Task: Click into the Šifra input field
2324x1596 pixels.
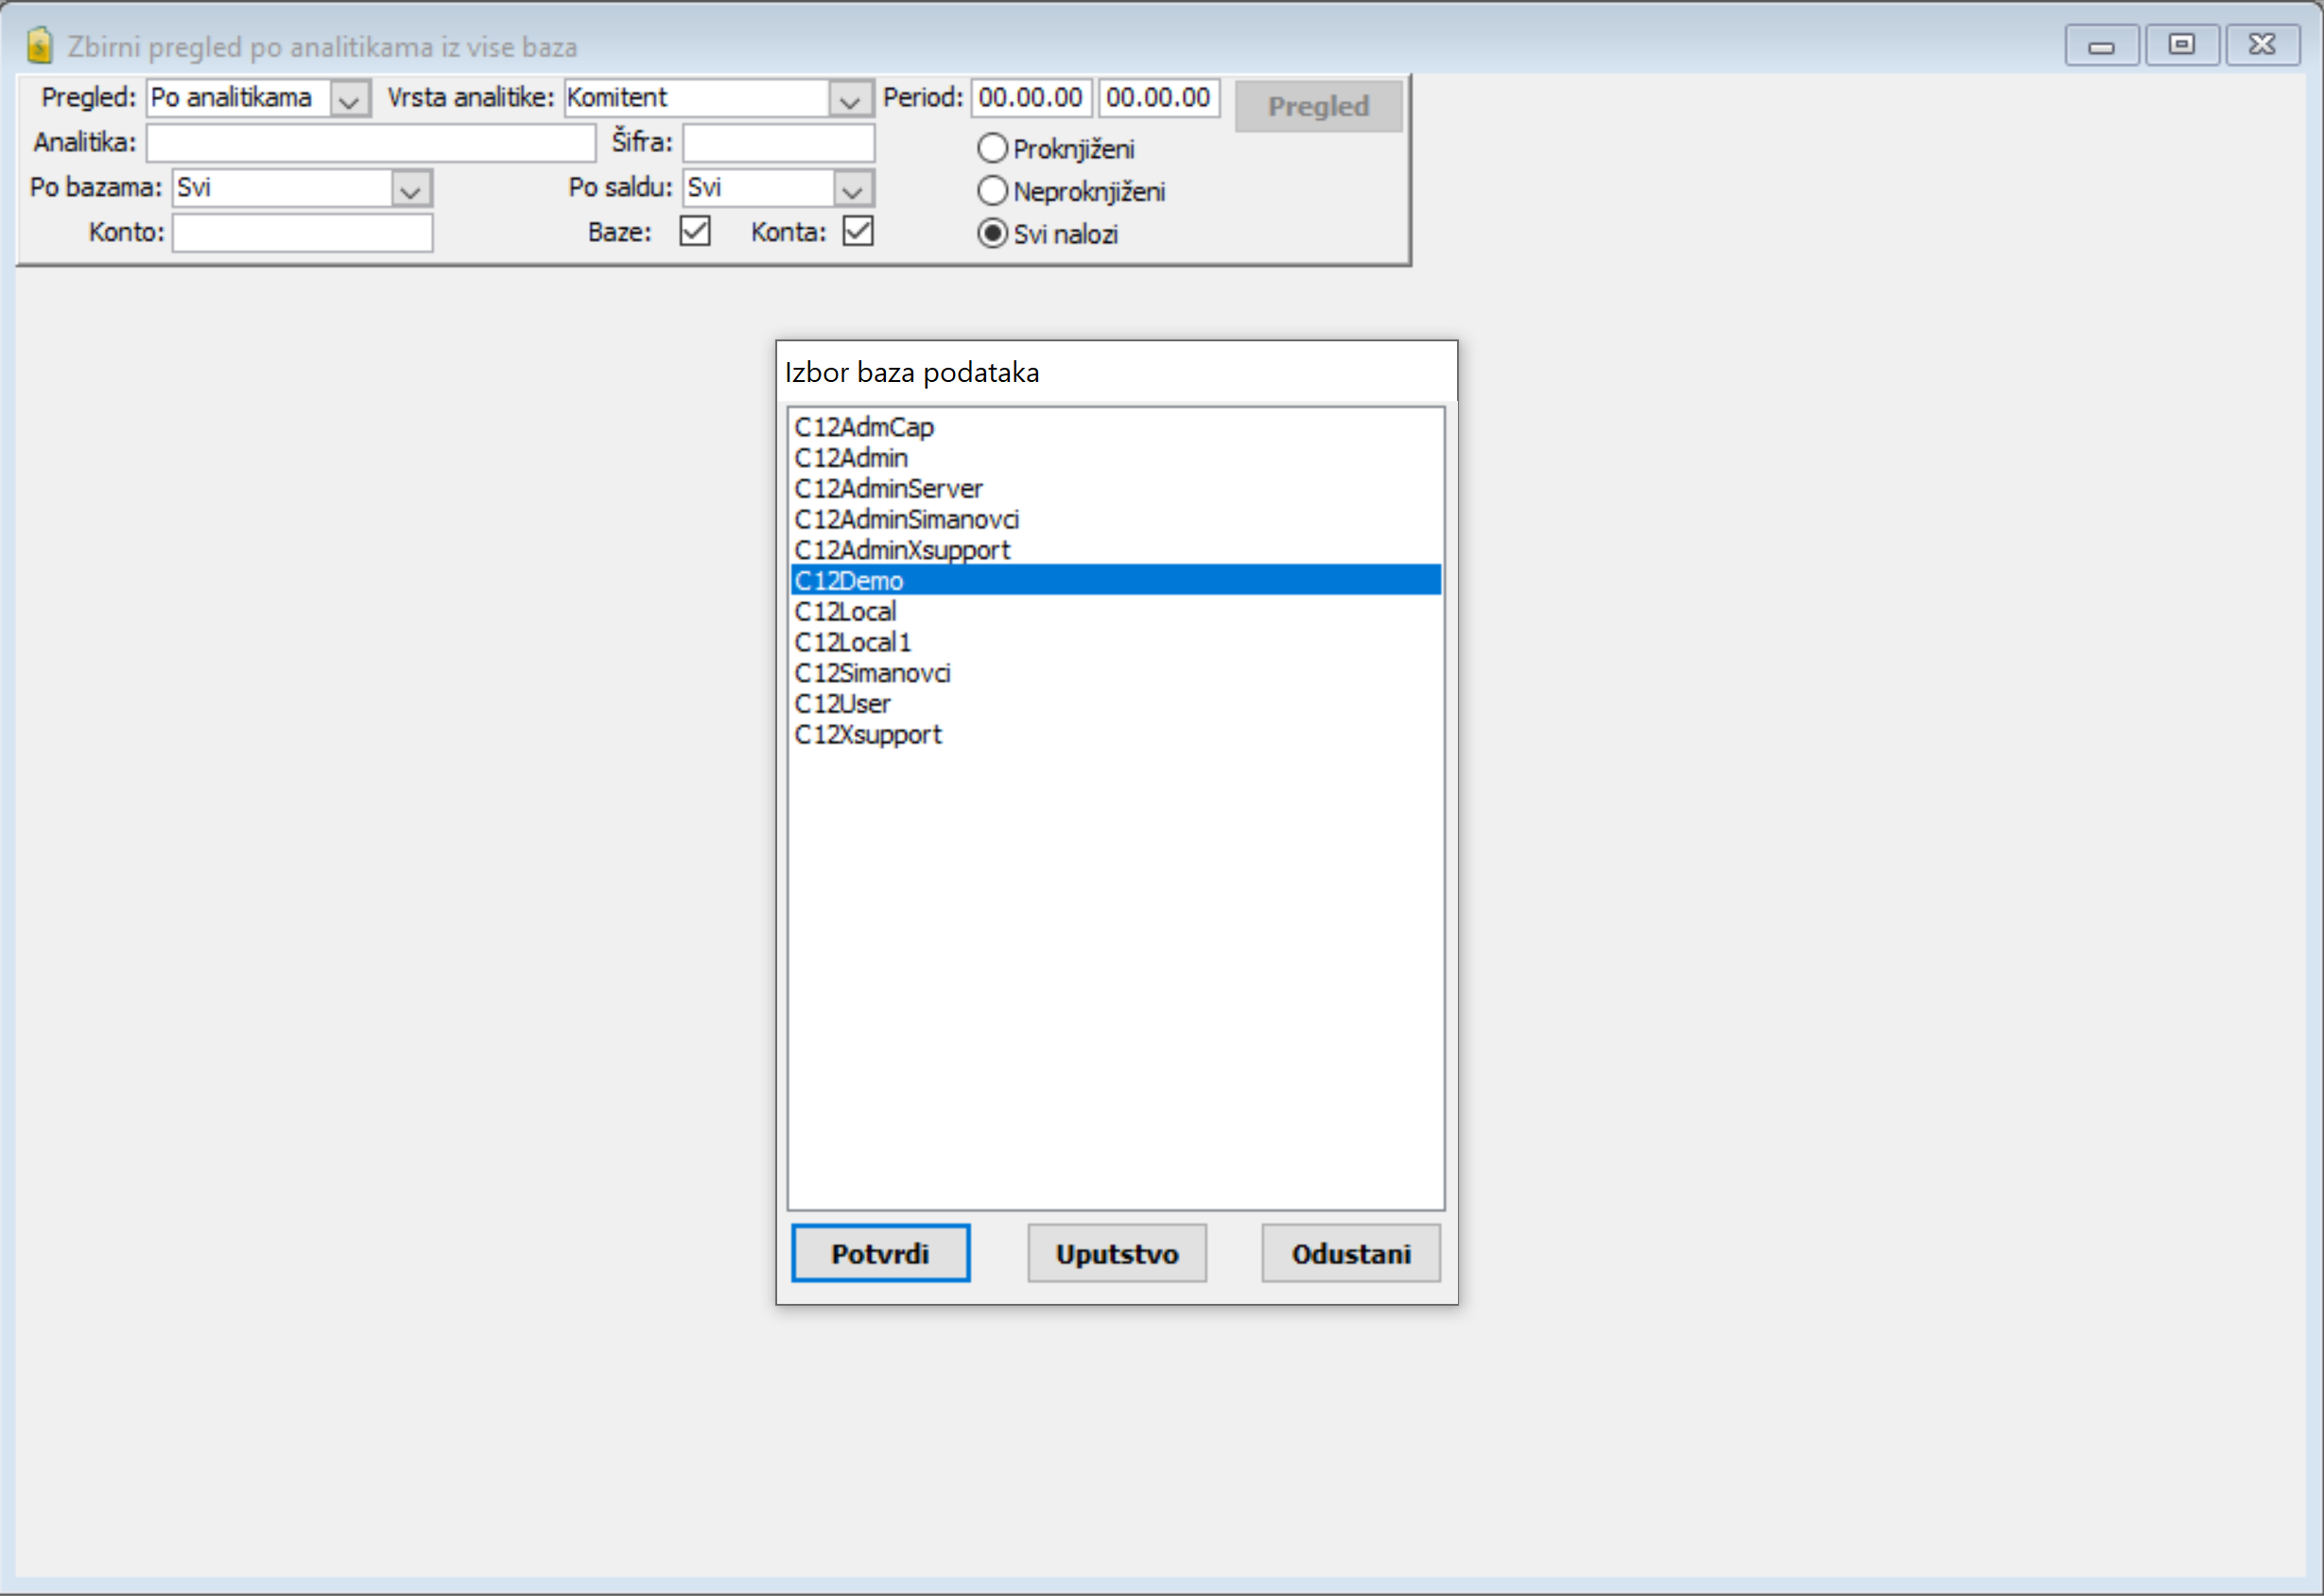Action: coord(779,143)
